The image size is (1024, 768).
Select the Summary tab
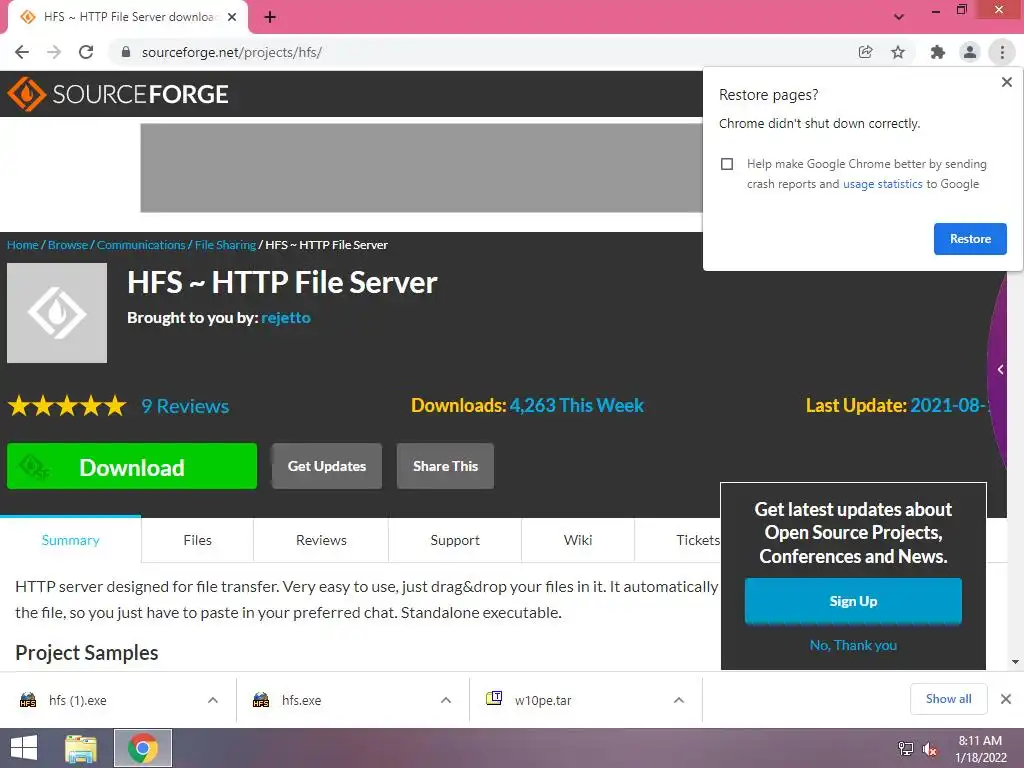click(71, 540)
